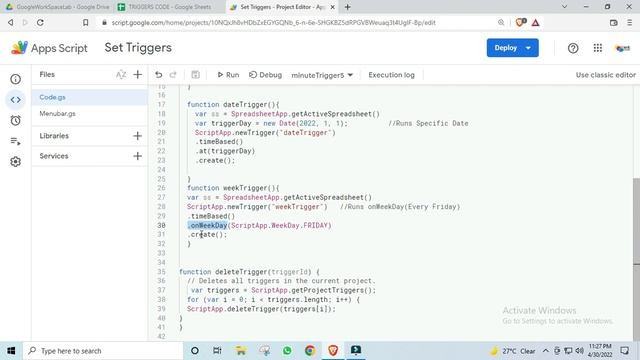The height and width of the screenshot is (360, 640).
Task: Add a library with the plus icon
Action: coord(138,136)
